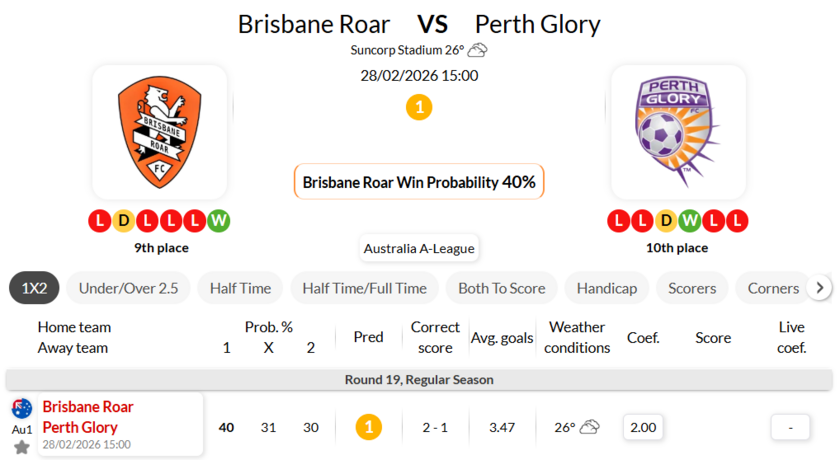Switch to the Under/Over 2.5 tab

[128, 288]
